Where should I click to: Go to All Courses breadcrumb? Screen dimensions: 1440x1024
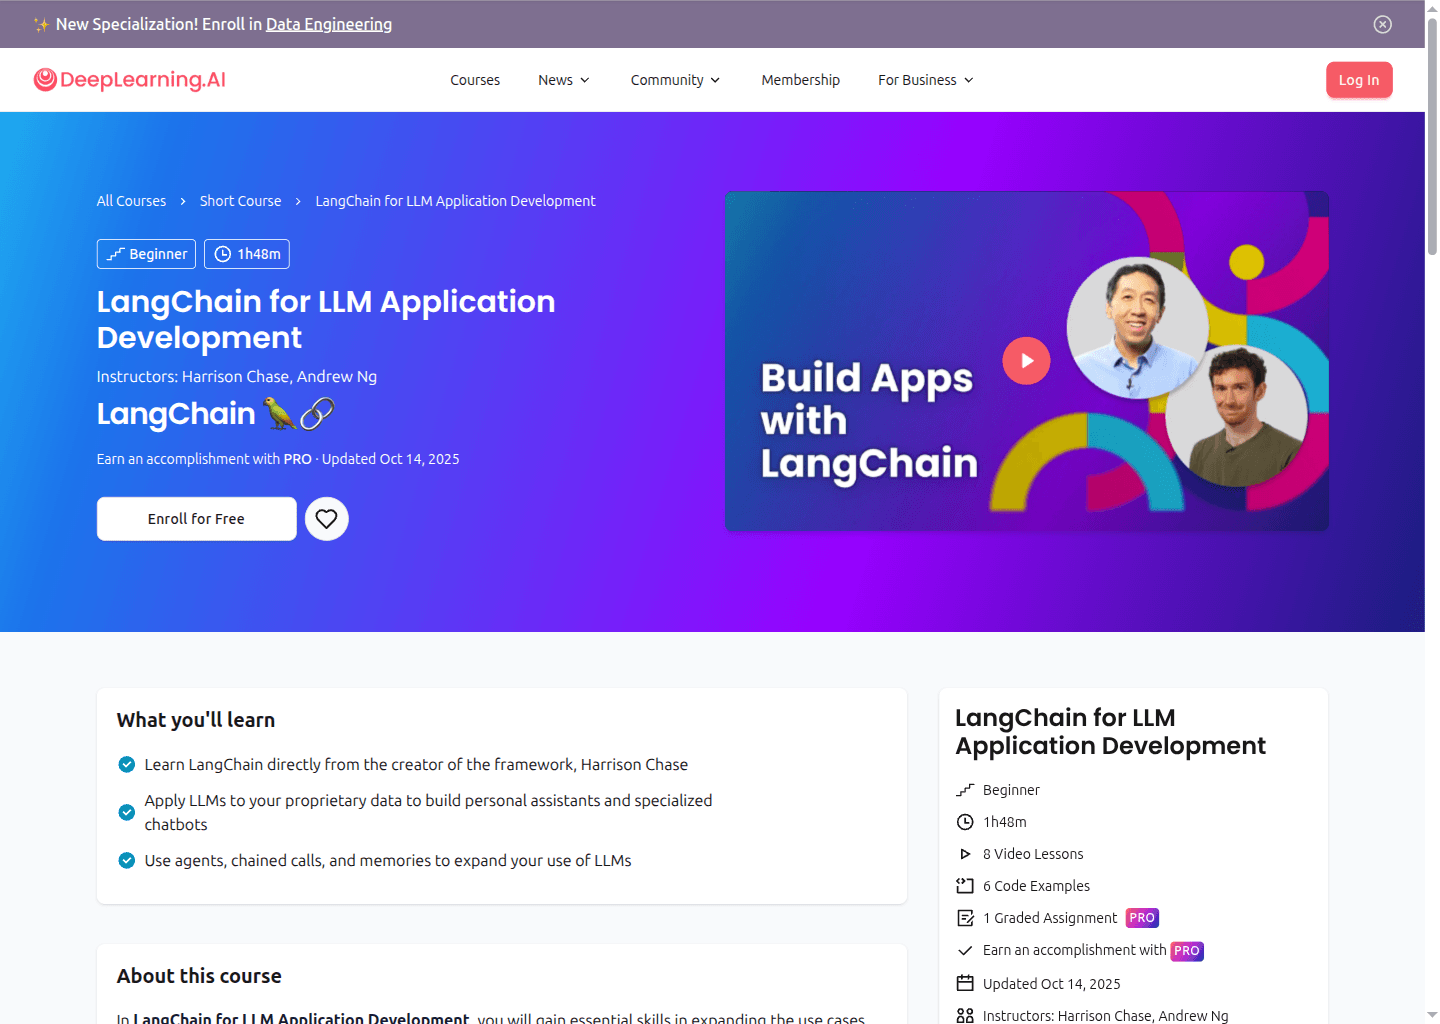click(x=131, y=201)
